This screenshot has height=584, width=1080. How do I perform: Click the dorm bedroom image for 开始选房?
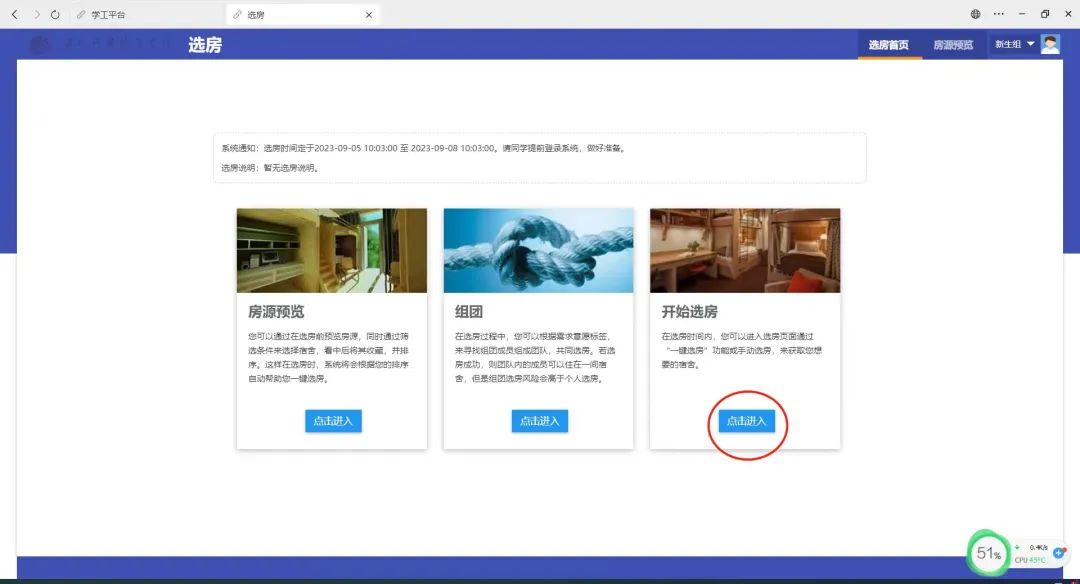coord(745,251)
